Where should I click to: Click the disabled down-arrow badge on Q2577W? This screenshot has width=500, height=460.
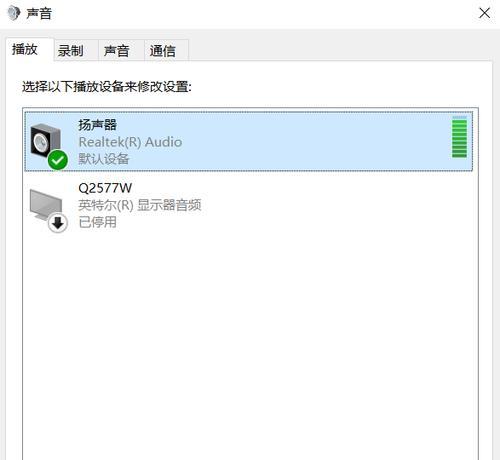coord(58,223)
